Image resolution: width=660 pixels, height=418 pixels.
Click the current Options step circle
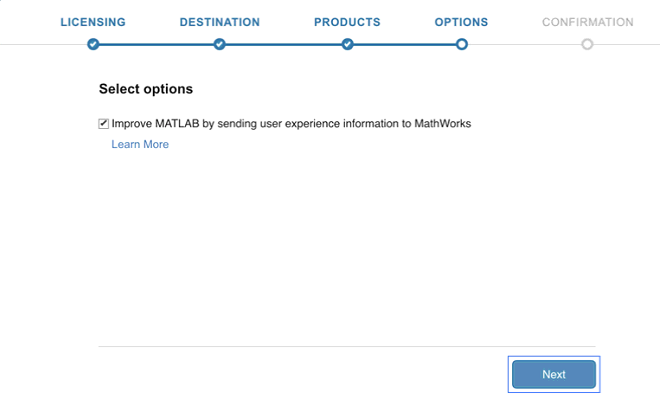coord(462,44)
